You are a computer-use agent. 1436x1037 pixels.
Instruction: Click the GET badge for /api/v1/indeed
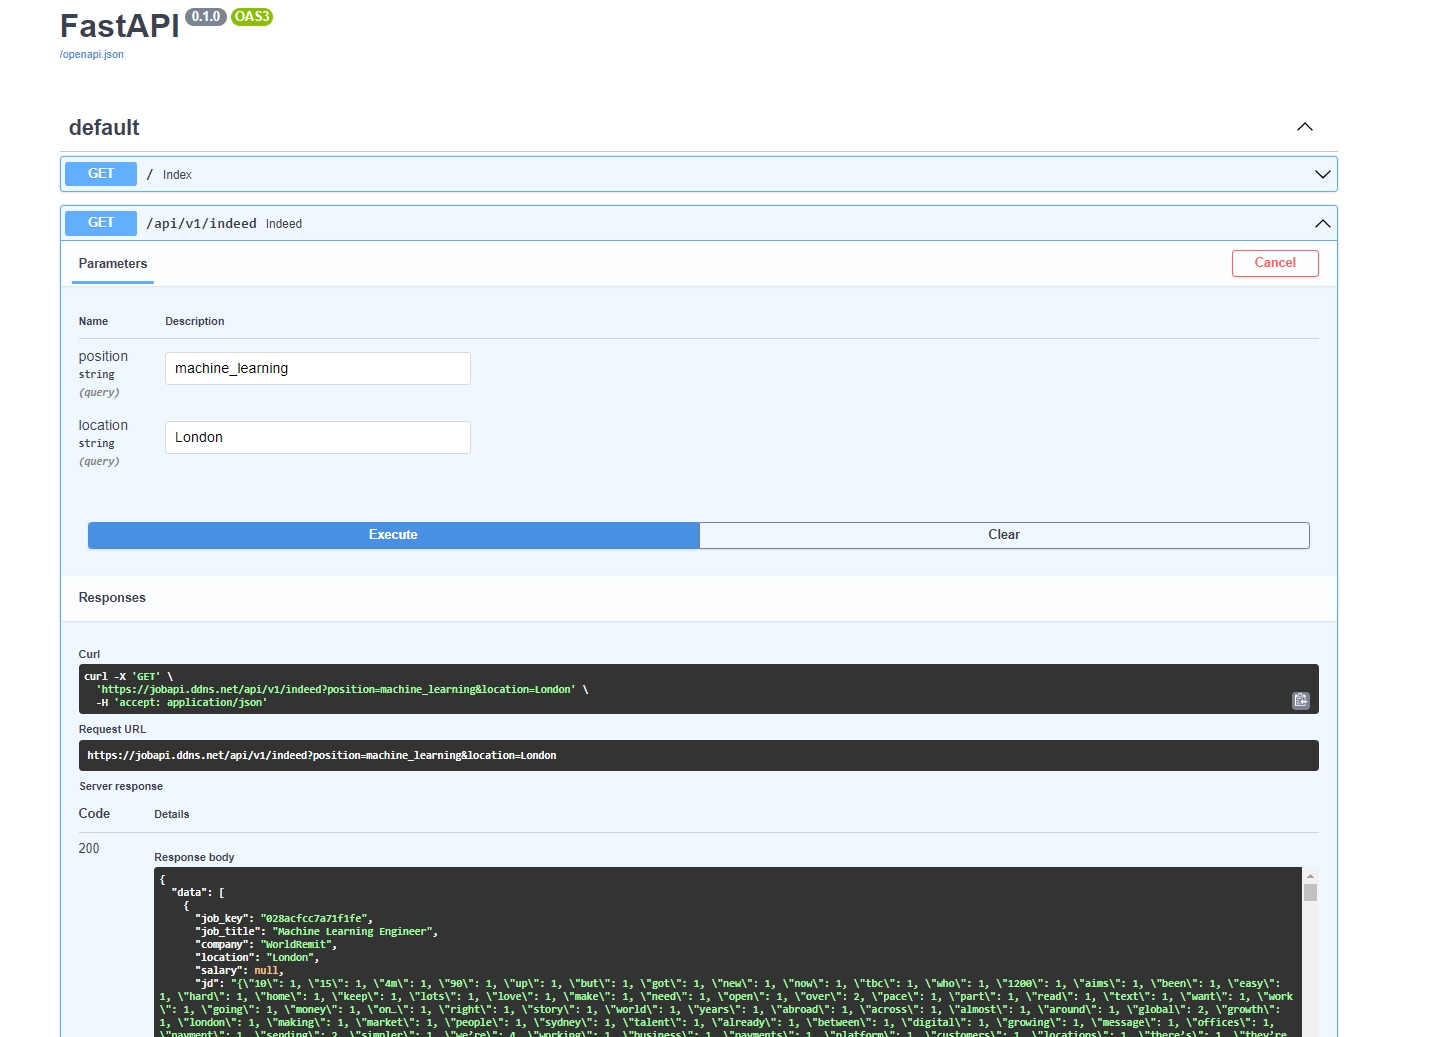(x=101, y=223)
